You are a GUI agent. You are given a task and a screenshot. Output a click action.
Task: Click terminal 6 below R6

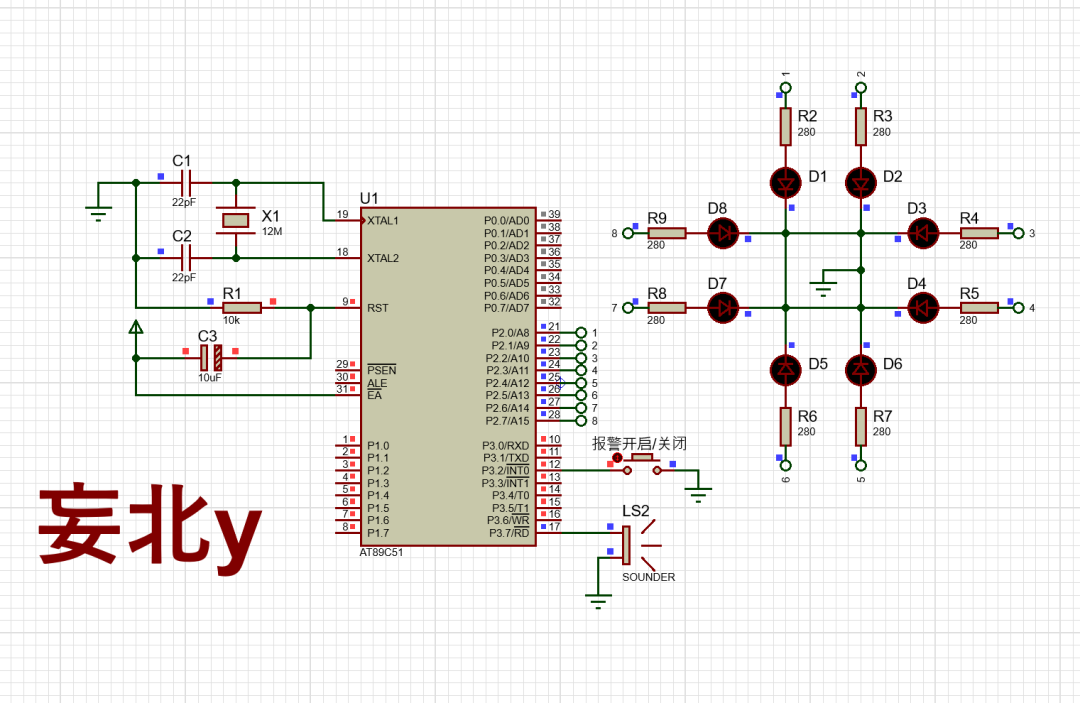(785, 465)
